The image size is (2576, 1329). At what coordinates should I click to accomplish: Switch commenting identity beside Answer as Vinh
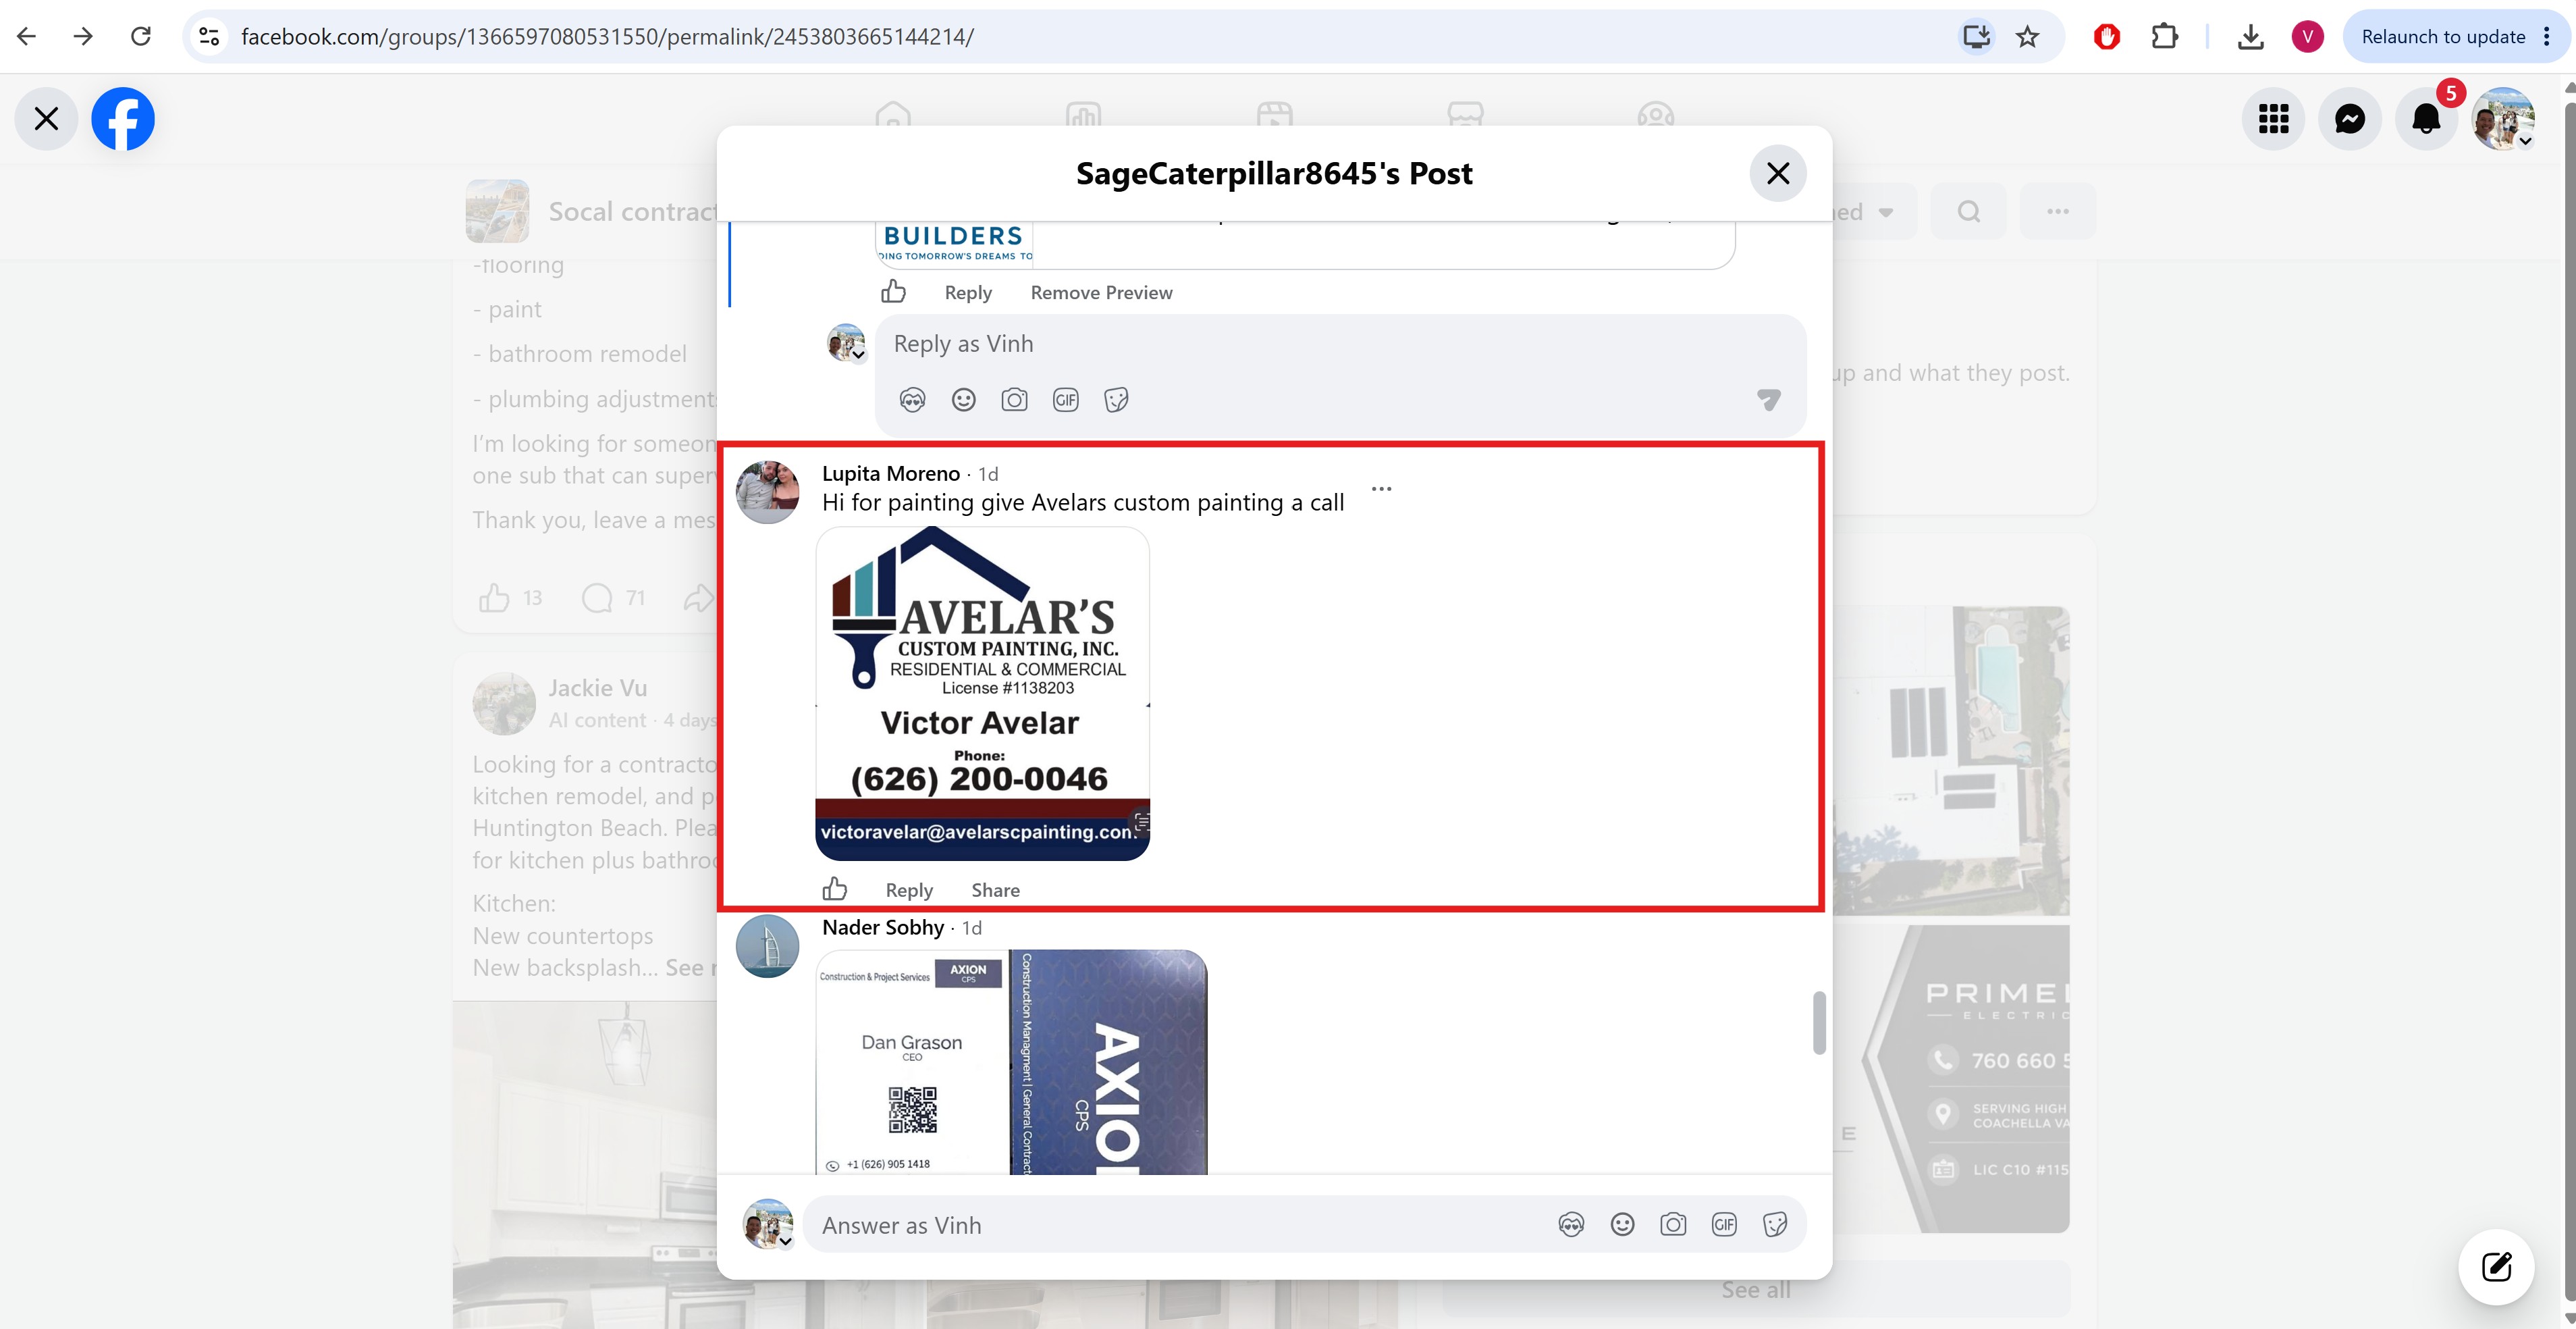[768, 1225]
